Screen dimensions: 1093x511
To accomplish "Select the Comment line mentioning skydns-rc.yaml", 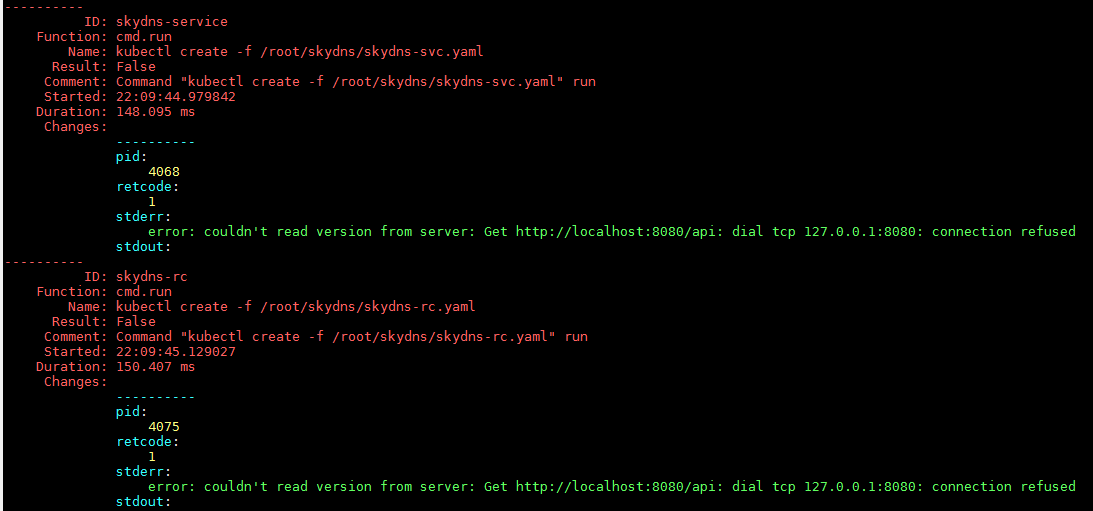I will (352, 336).
